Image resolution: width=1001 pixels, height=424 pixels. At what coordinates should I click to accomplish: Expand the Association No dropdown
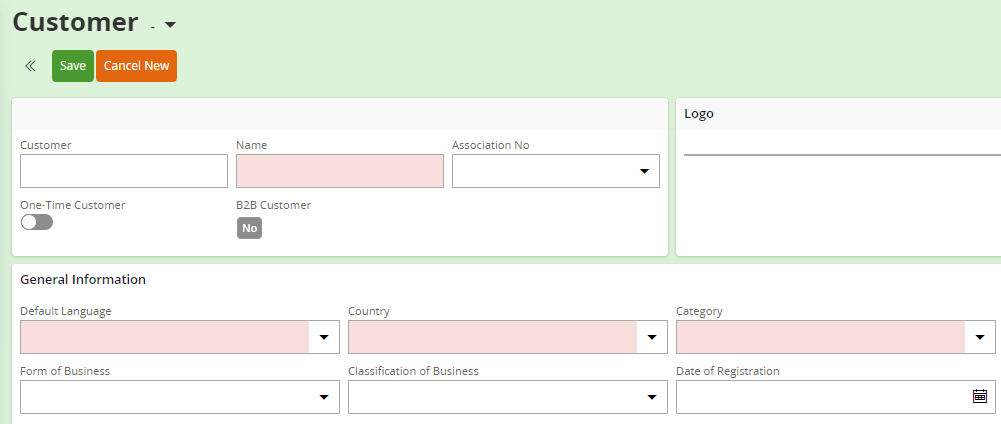(644, 172)
